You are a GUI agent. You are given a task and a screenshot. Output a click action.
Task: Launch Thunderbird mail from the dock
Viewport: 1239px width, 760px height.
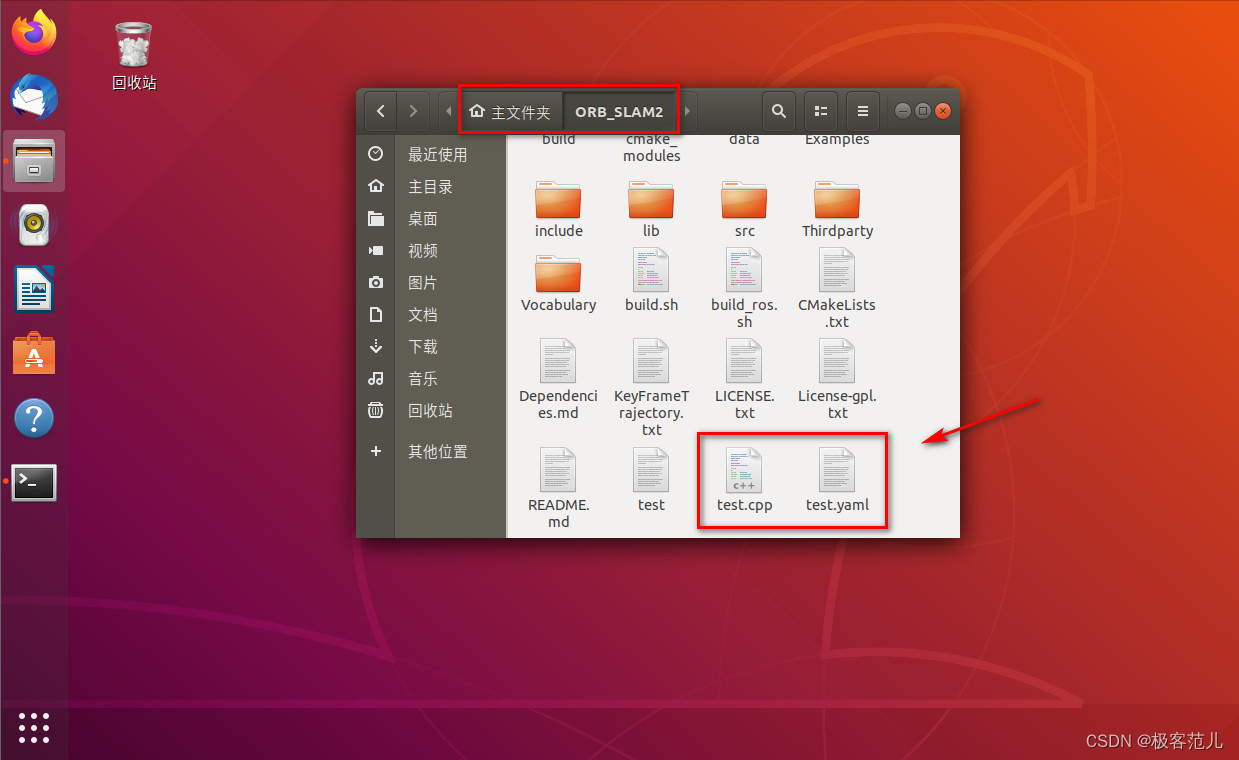pyautogui.click(x=34, y=98)
